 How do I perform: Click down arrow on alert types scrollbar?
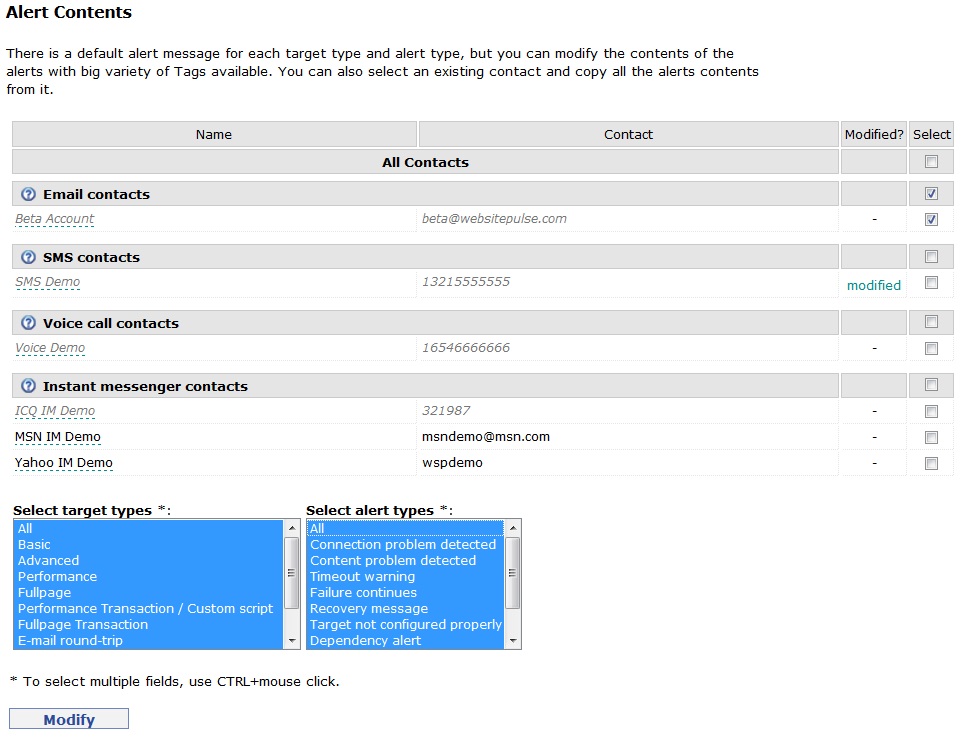point(513,642)
